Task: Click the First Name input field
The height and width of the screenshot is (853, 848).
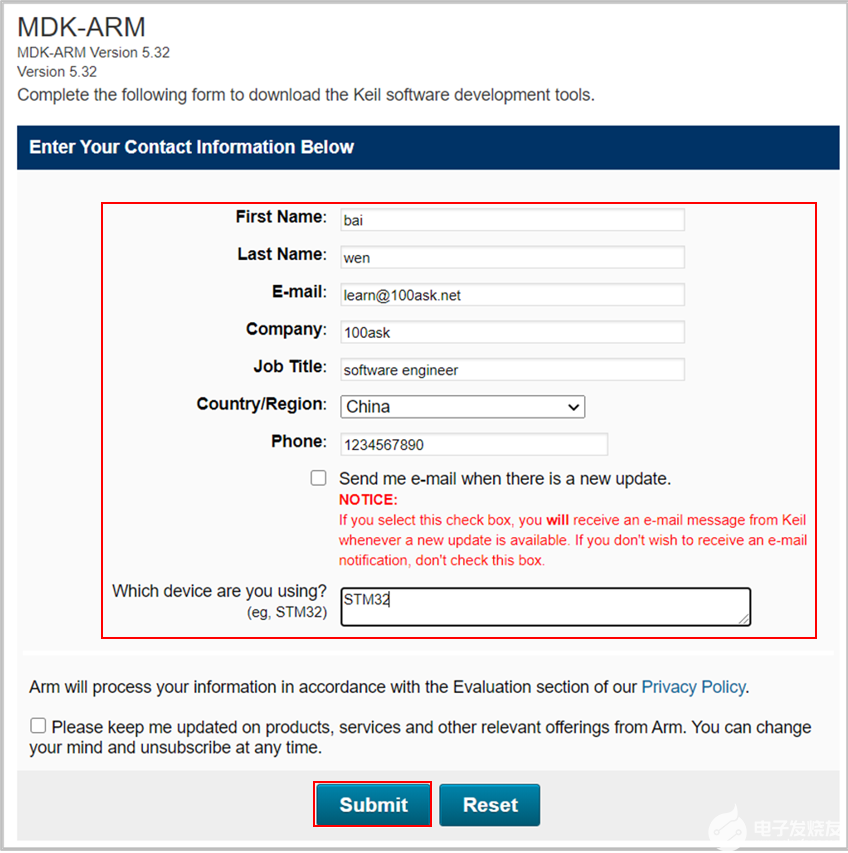Action: click(512, 220)
